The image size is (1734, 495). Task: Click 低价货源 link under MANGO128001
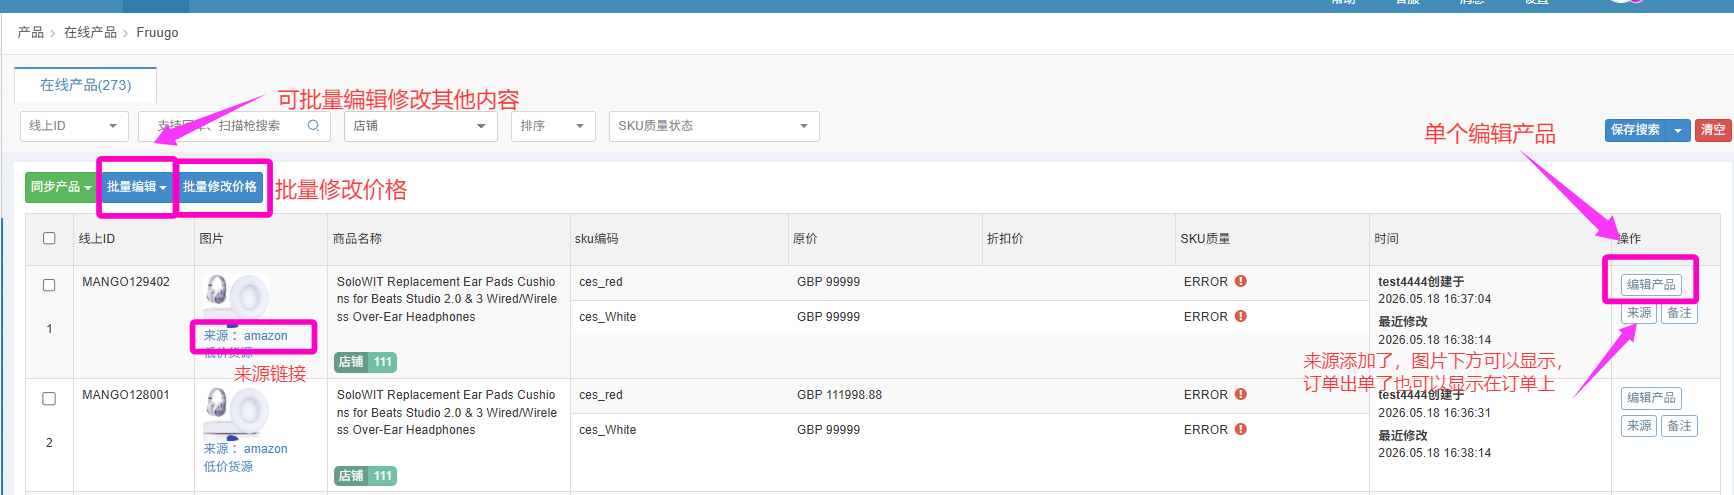pos(228,467)
